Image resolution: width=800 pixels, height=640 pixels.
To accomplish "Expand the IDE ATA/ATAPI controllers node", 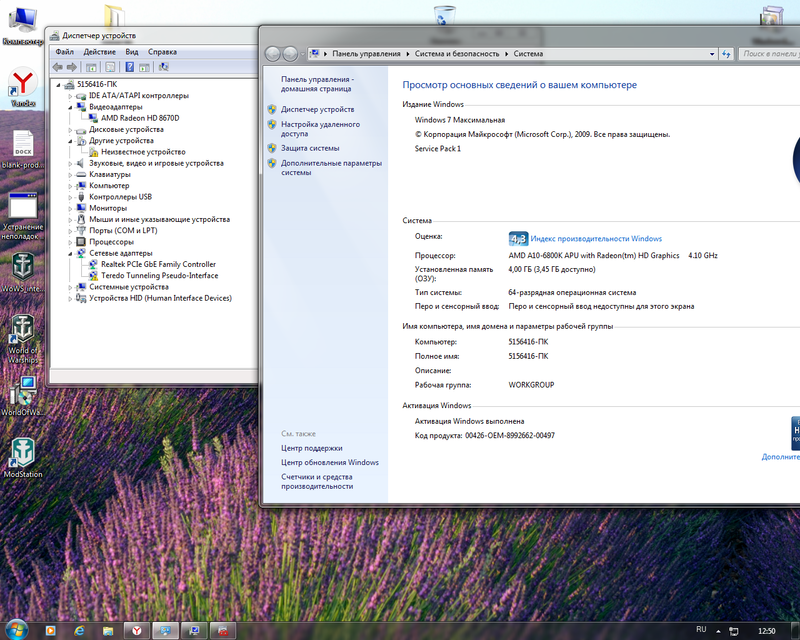I will point(70,96).
